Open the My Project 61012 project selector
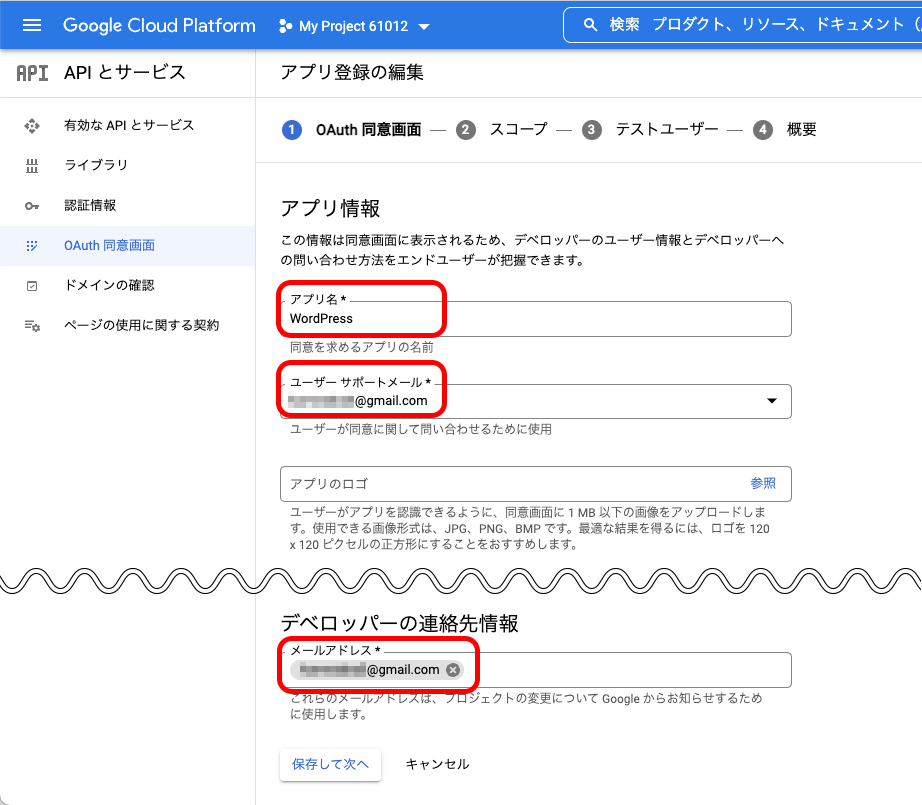This screenshot has width=922, height=805. [354, 26]
